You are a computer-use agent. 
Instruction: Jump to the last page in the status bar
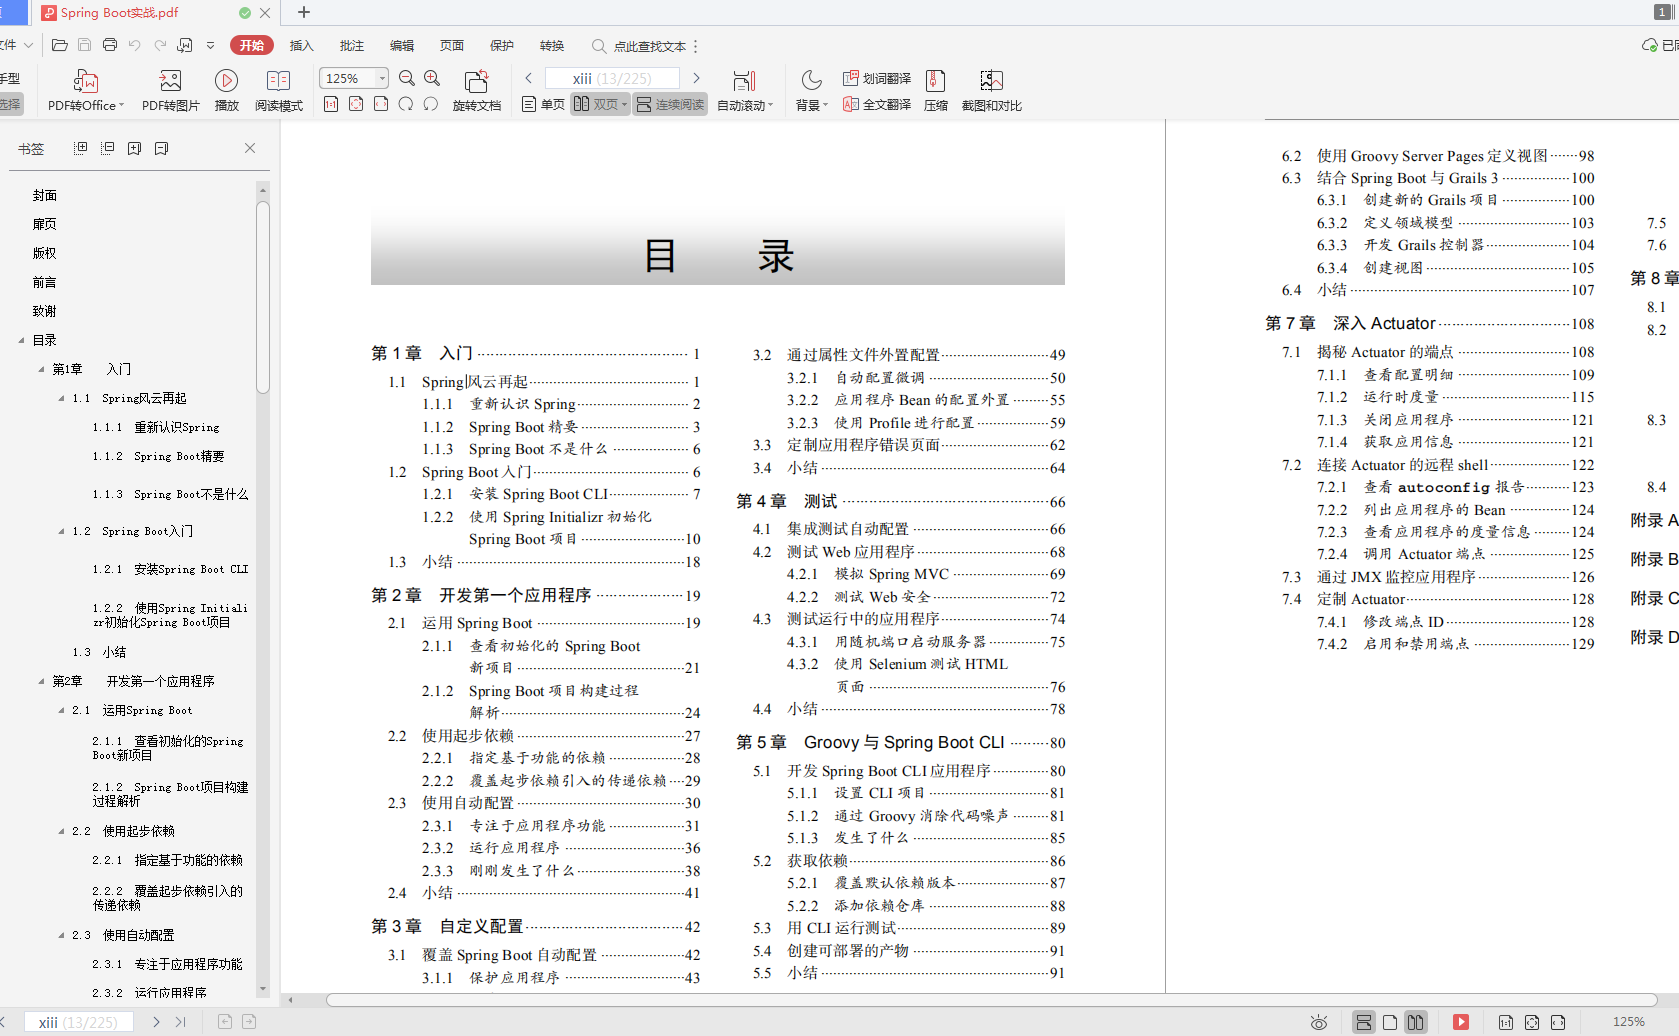181,1022
